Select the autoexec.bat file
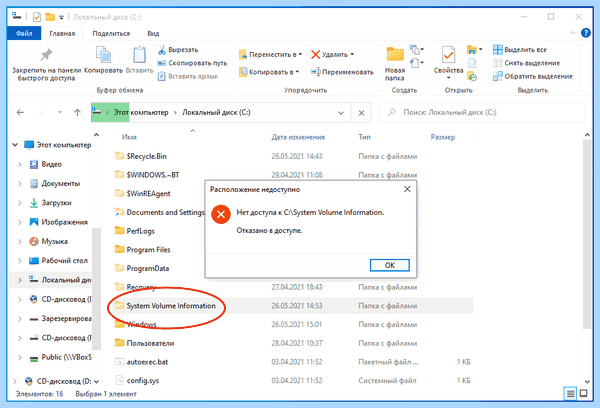Image resolution: width=600 pixels, height=408 pixels. 141,362
